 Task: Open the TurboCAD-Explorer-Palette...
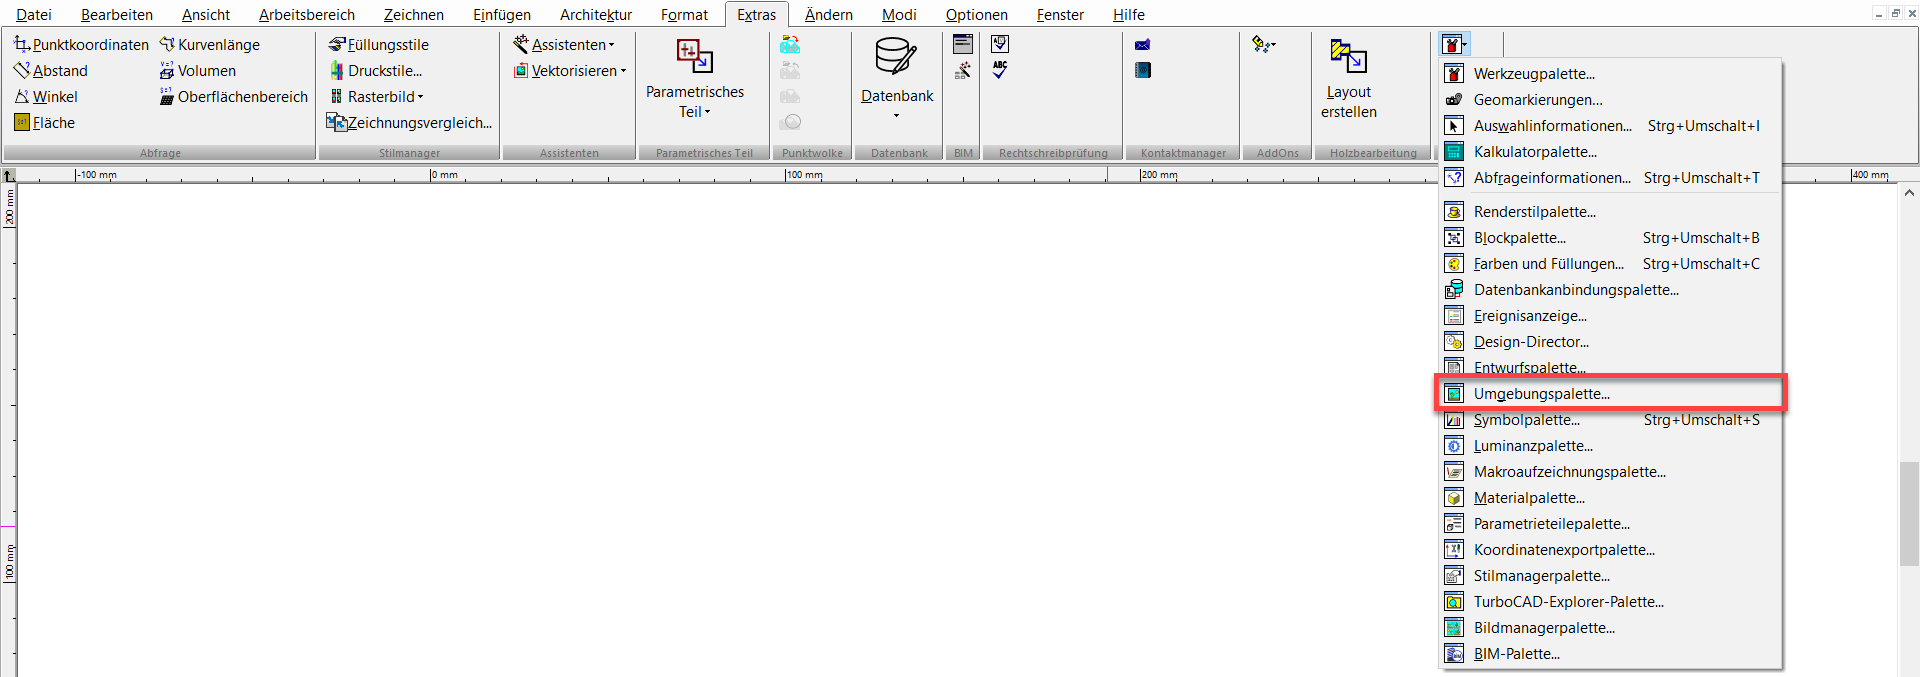coord(1610,602)
